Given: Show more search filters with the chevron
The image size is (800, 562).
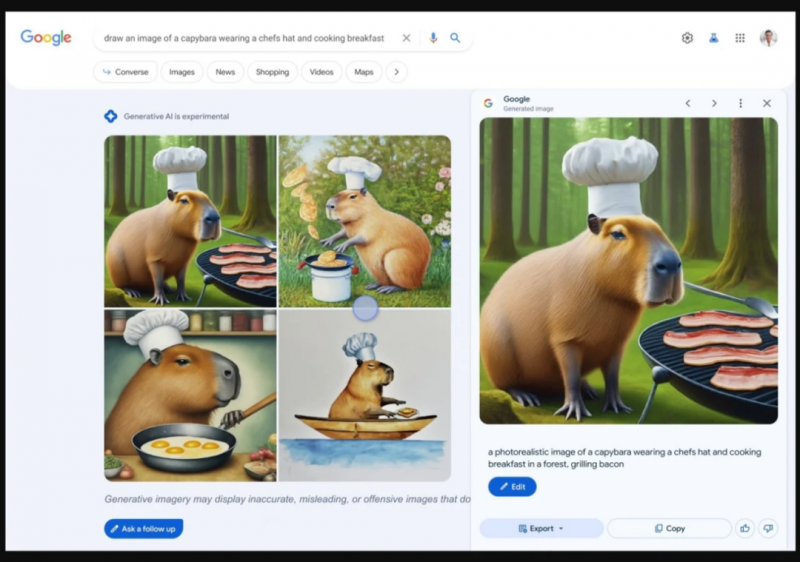Looking at the screenshot, I should (x=396, y=72).
